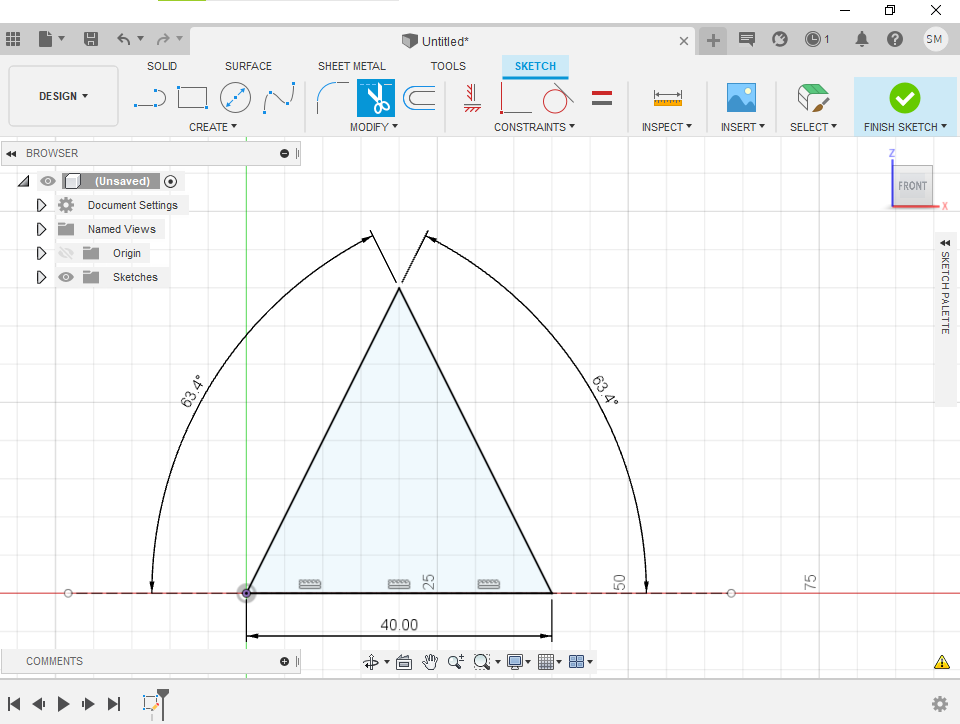This screenshot has height=724, width=960.
Task: Select the Circle sketch tool
Action: pos(235,97)
